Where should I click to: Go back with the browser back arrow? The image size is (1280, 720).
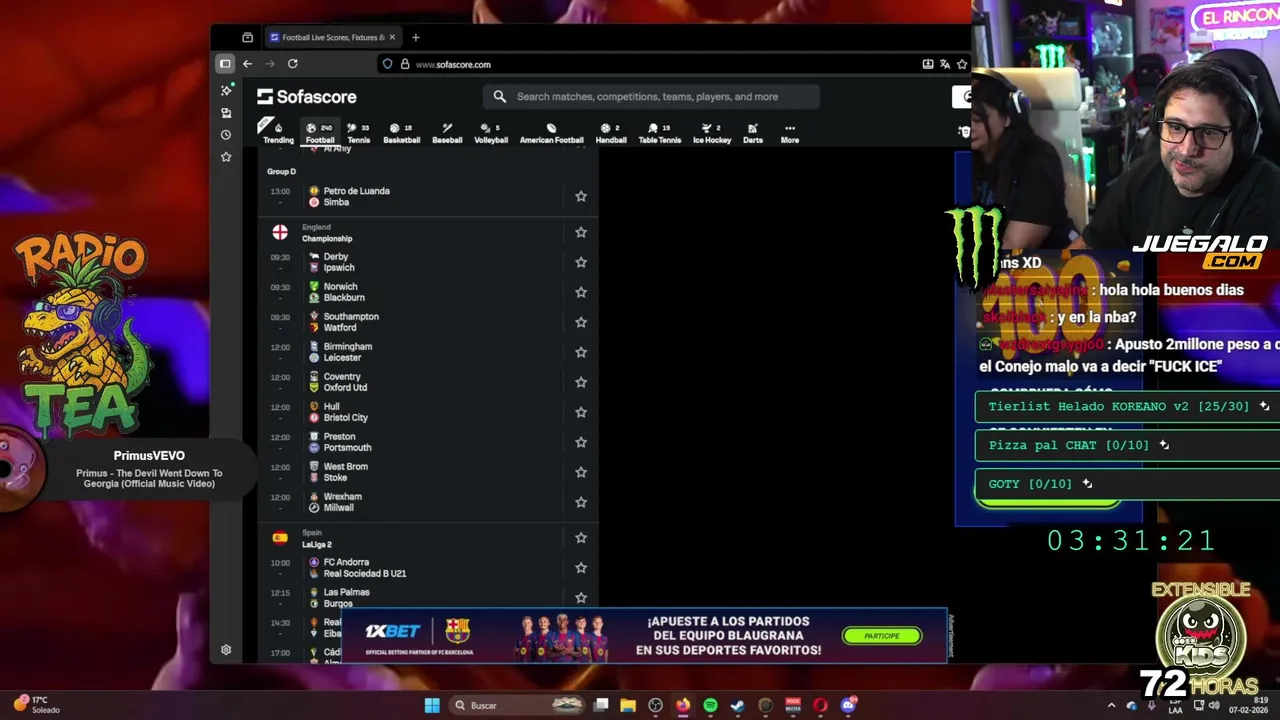coord(247,64)
